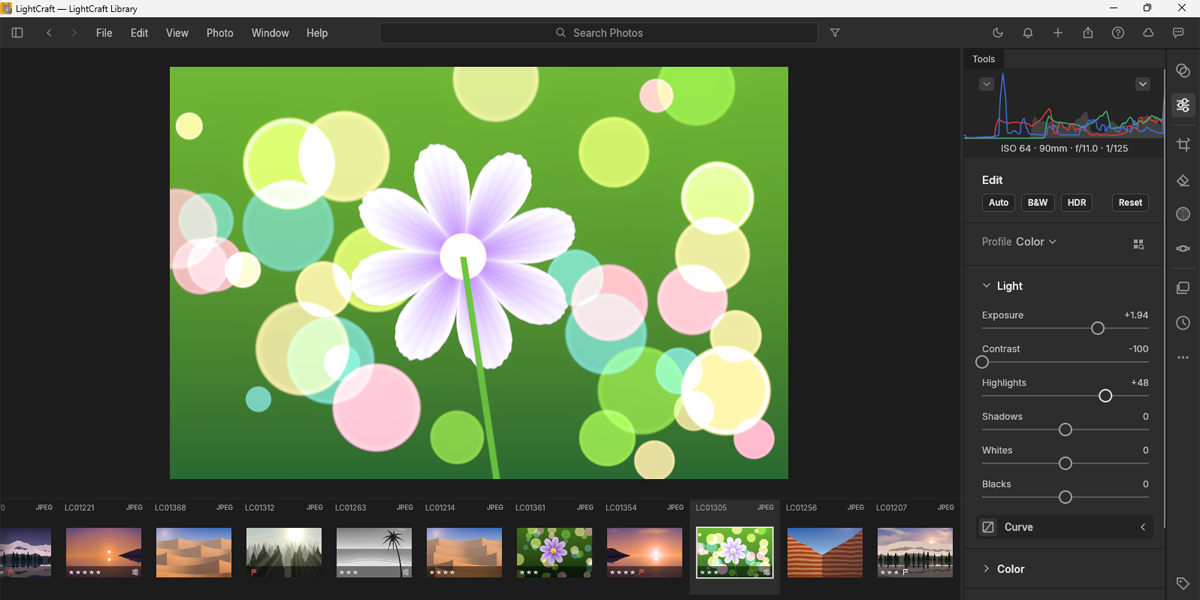Select thumbnail LC01263 palm tree photo

pos(374,553)
